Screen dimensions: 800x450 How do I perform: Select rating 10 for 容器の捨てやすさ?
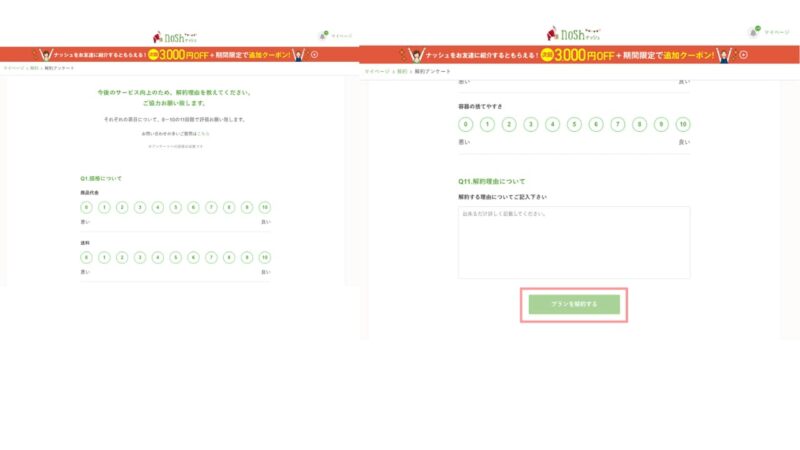682,125
